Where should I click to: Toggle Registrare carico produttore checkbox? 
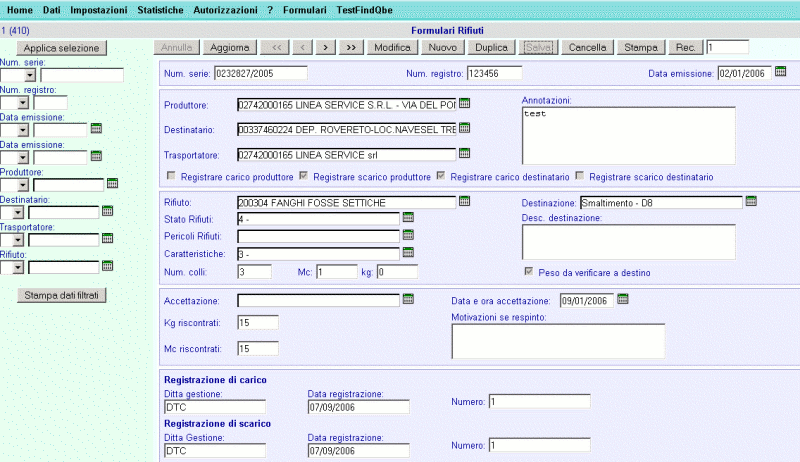(171, 176)
